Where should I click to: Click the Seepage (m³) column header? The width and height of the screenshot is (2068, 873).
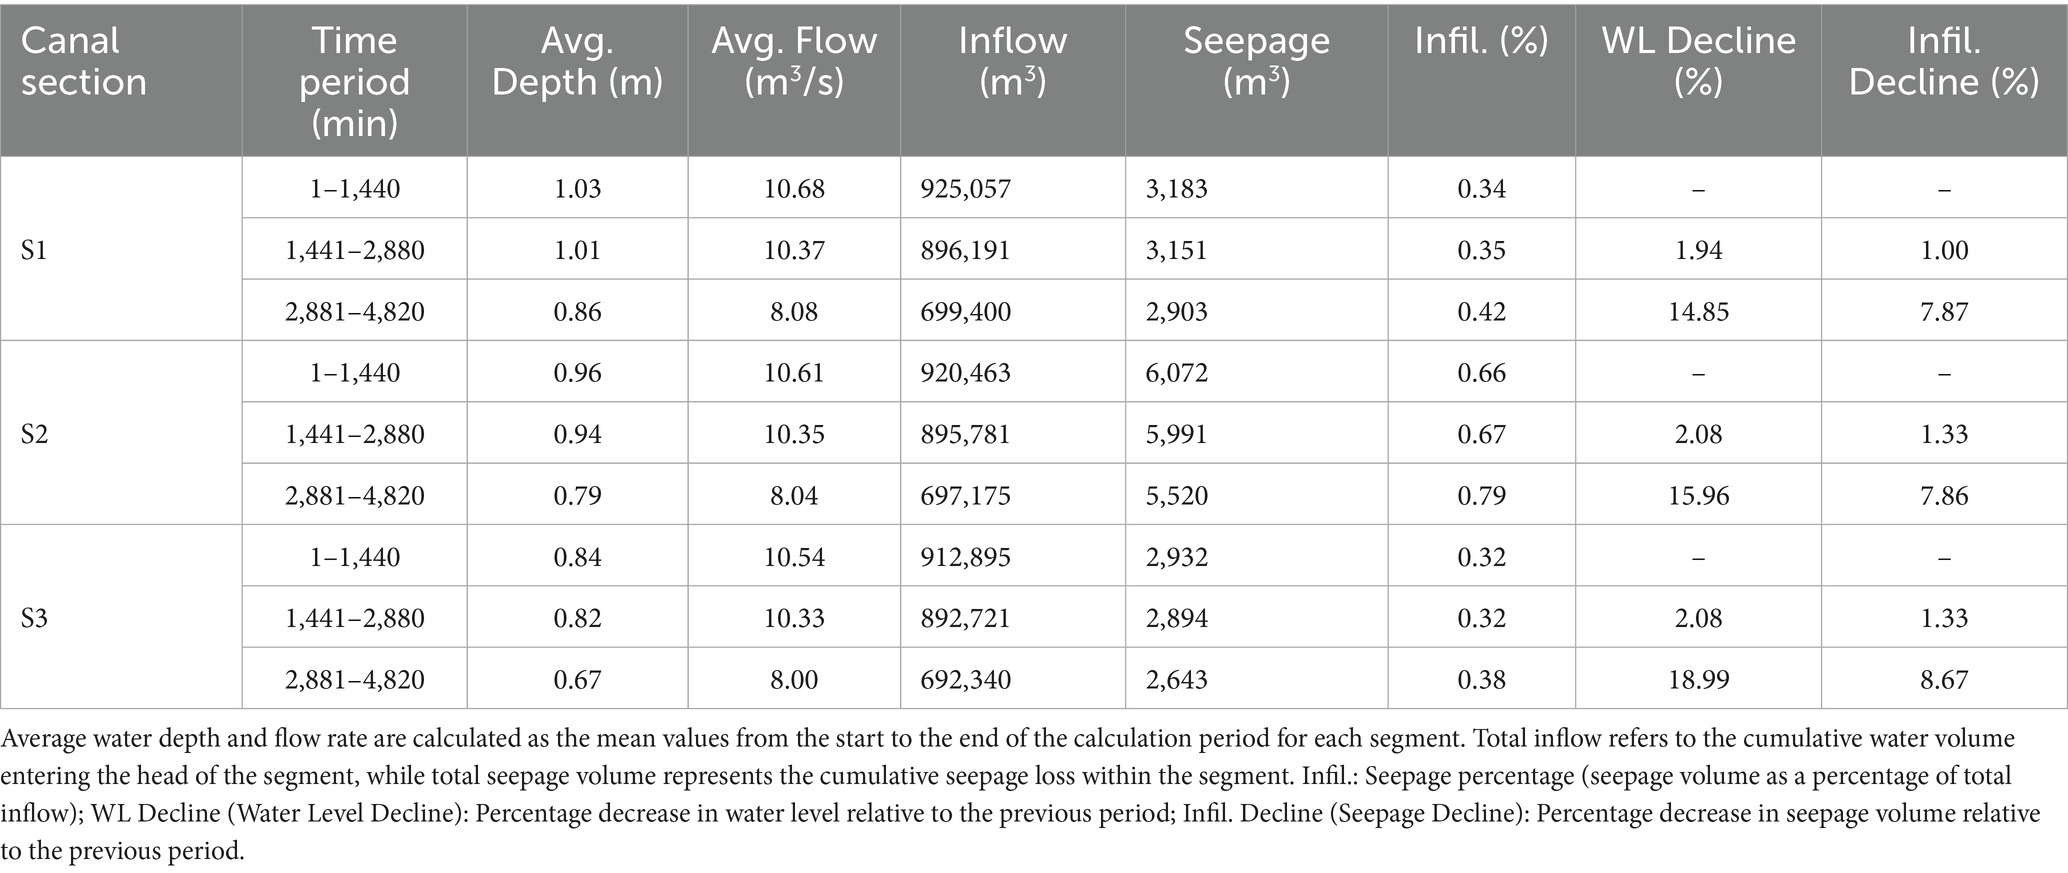[x=1256, y=61]
